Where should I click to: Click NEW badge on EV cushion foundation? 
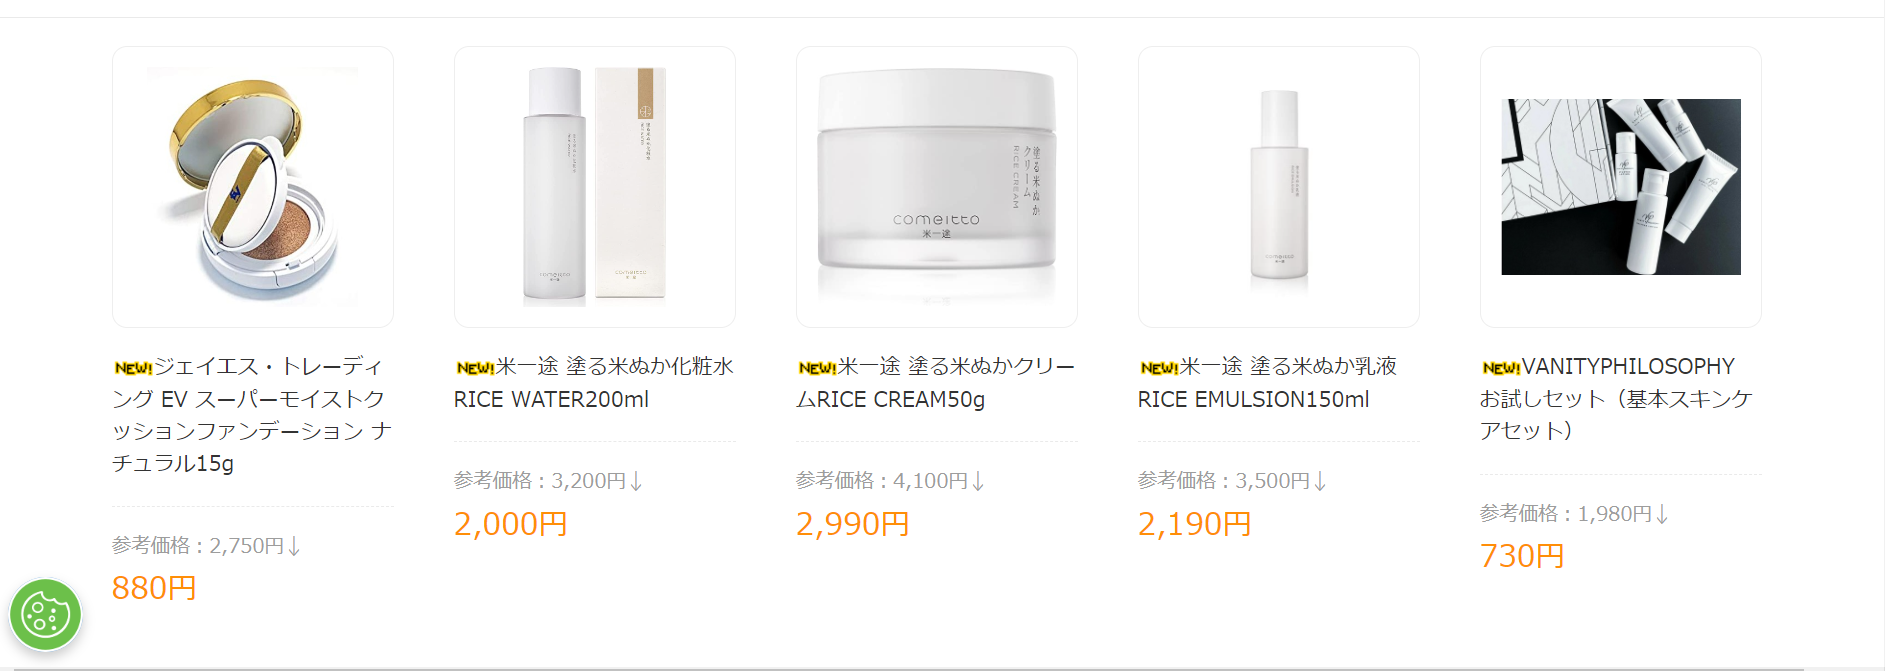[x=133, y=368]
